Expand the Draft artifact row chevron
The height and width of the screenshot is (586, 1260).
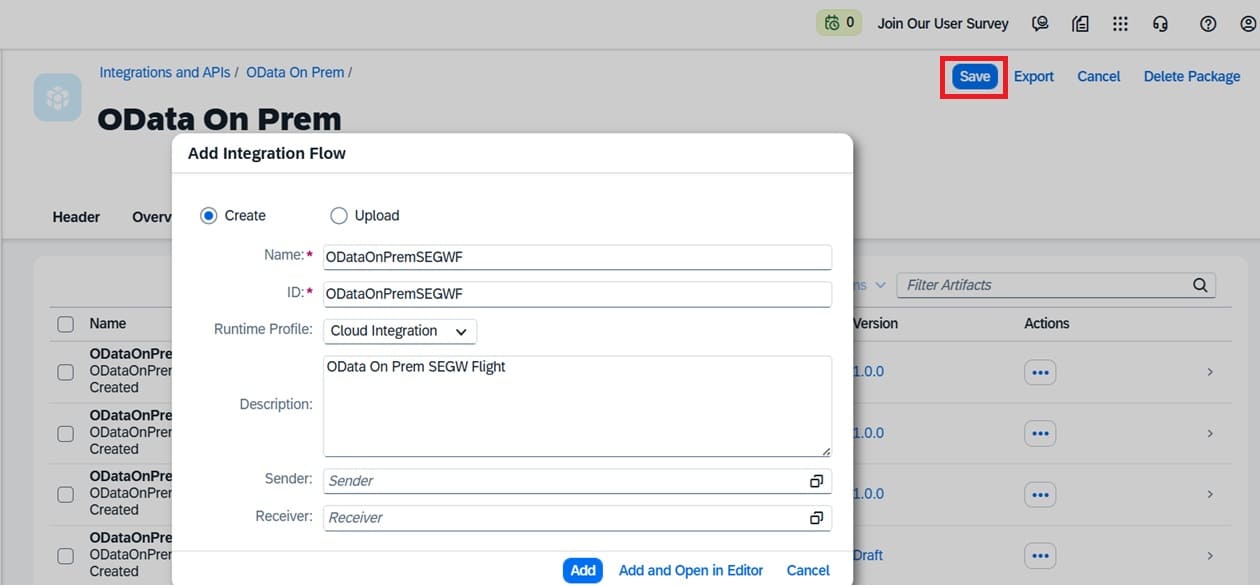(x=1210, y=556)
